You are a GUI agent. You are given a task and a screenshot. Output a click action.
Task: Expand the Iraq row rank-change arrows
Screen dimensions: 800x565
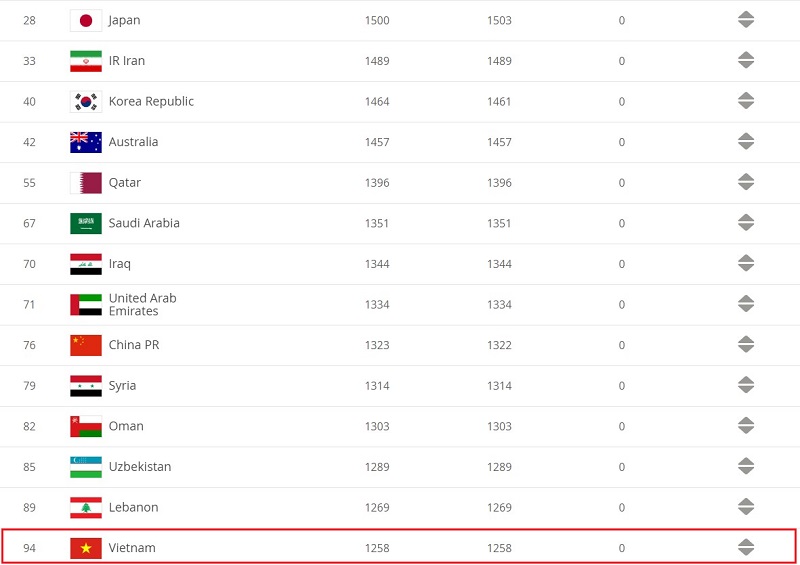point(746,263)
